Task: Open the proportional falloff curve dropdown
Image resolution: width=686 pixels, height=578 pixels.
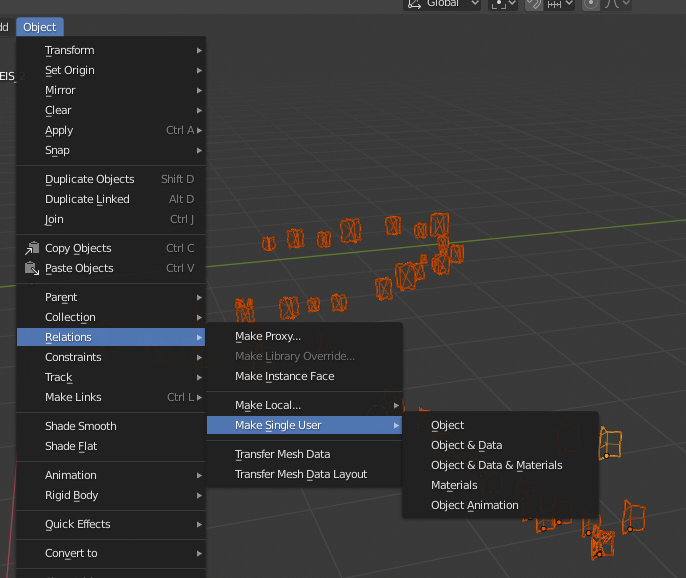Action: (616, 4)
